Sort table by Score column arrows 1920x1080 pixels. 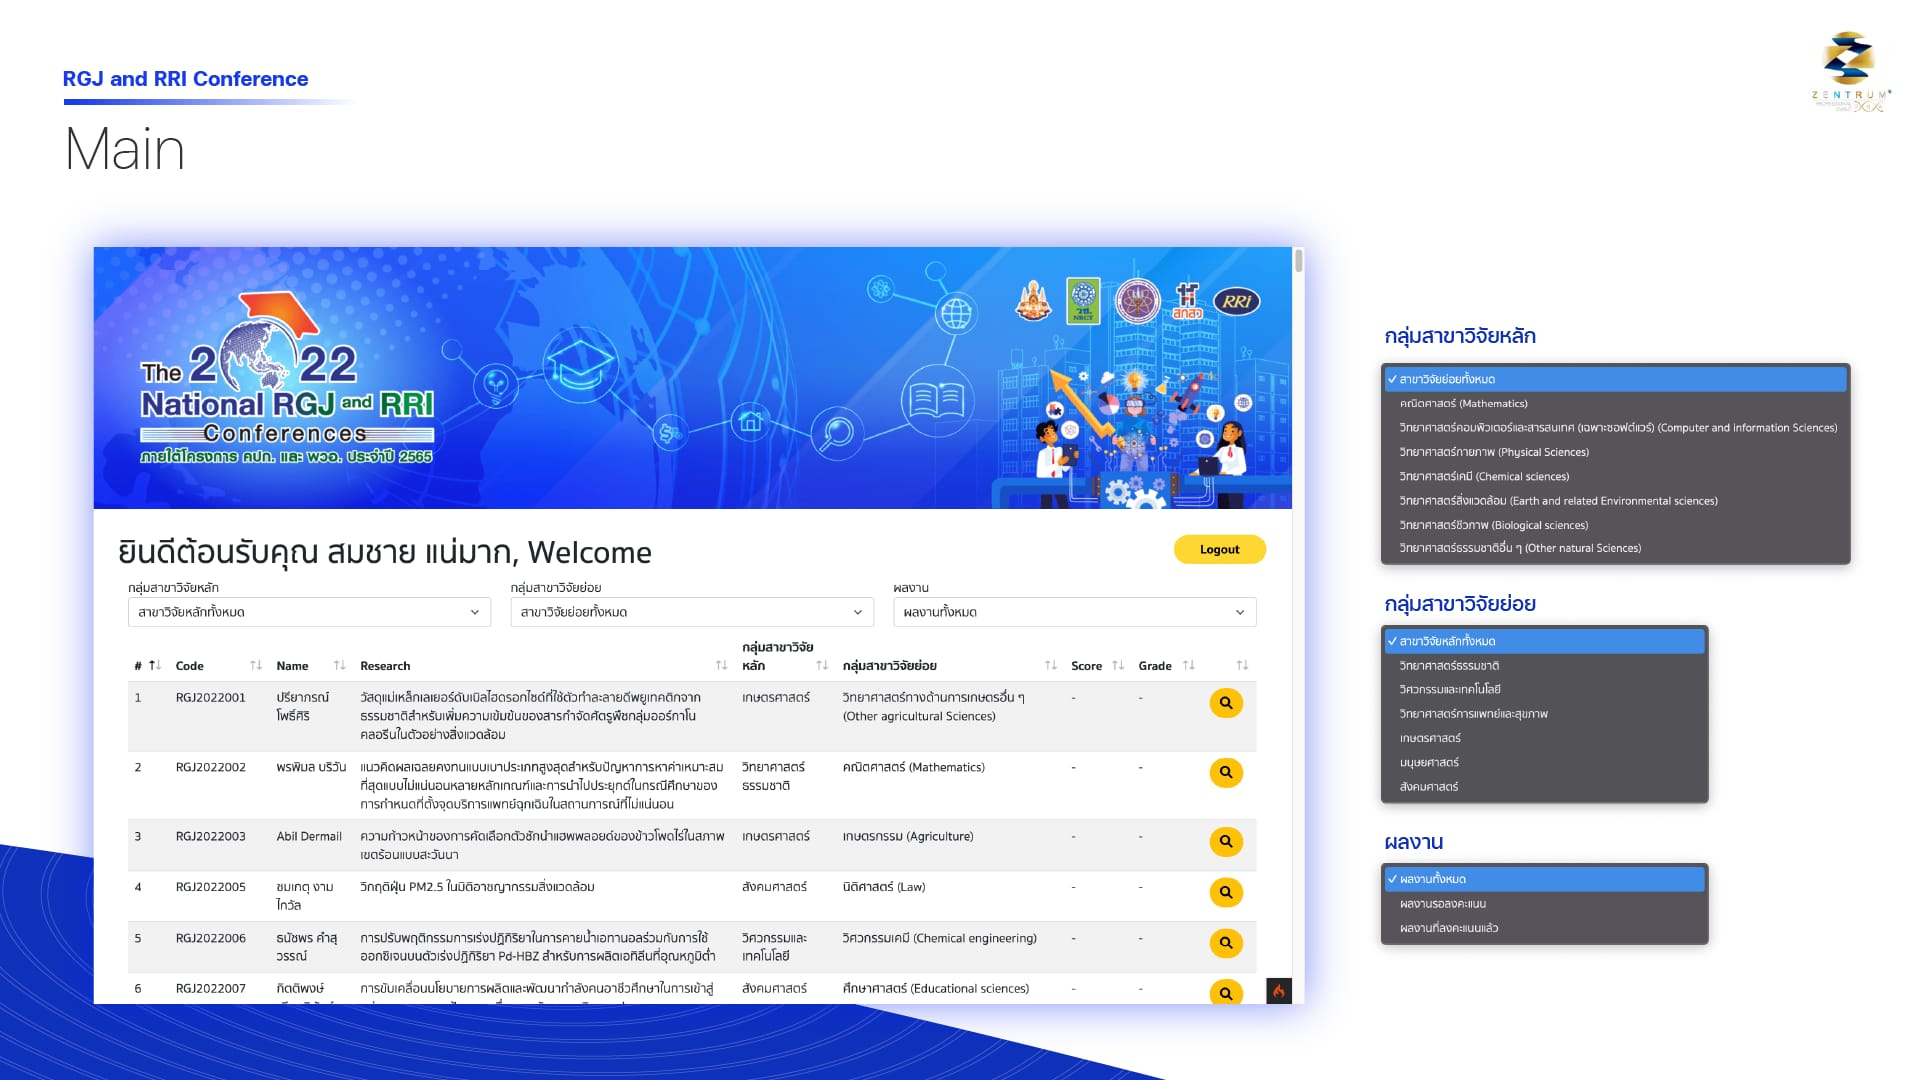(1118, 665)
